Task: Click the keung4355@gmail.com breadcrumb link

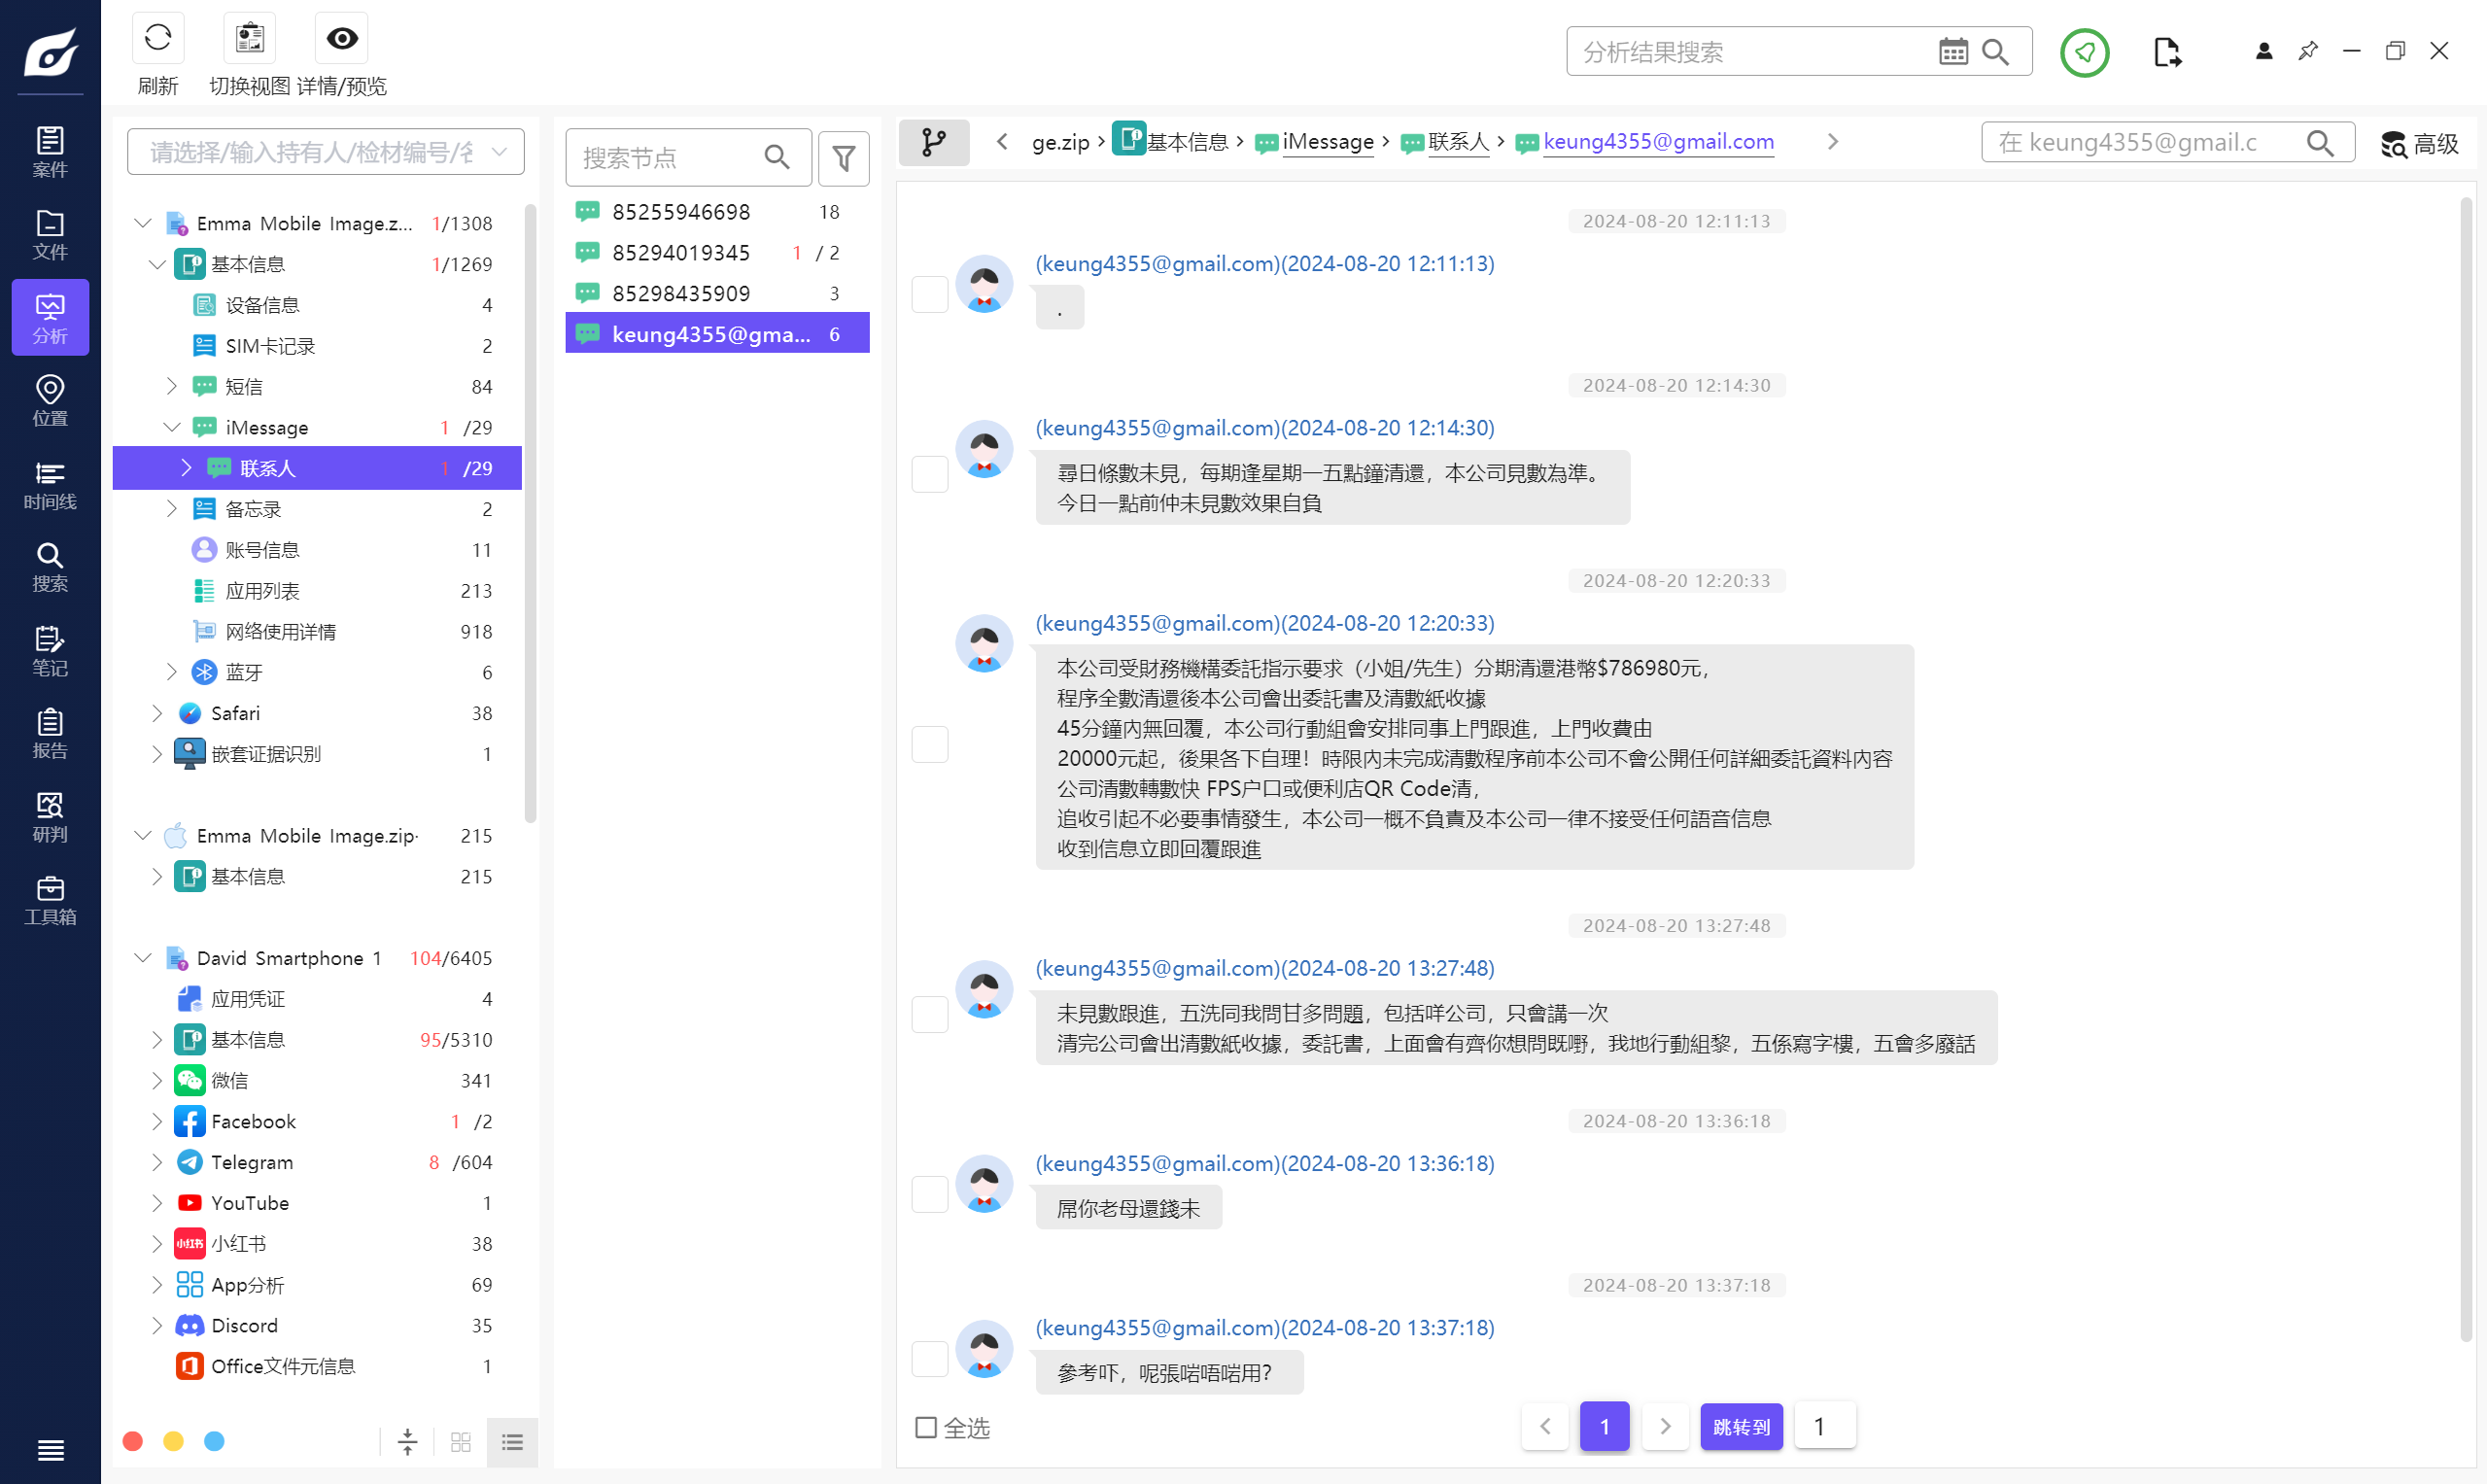Action: click(1658, 142)
